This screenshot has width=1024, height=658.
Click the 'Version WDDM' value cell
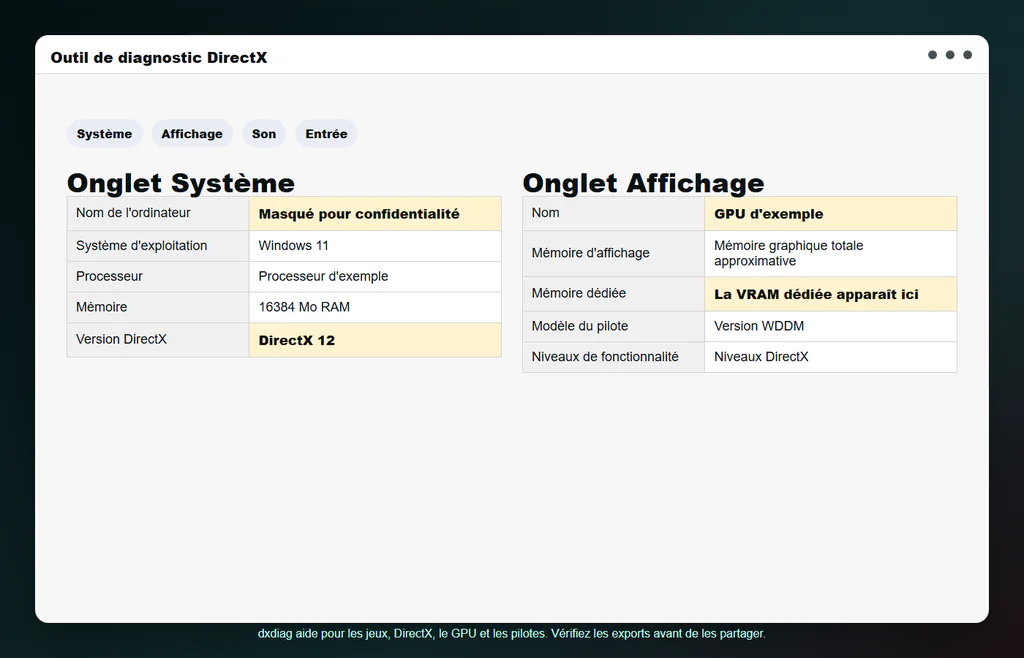coord(831,326)
